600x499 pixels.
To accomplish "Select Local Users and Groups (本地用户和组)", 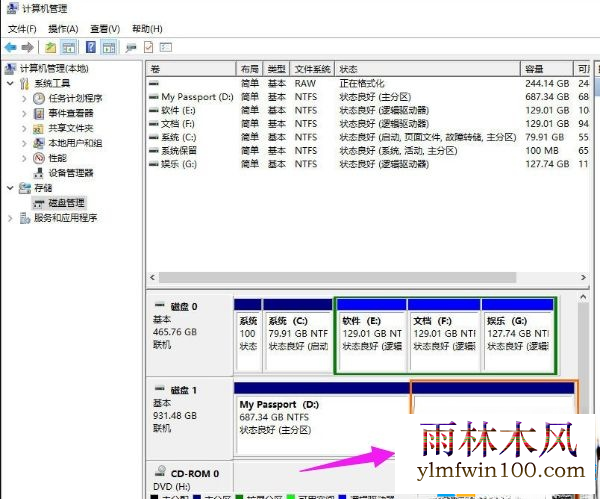I will click(x=75, y=143).
